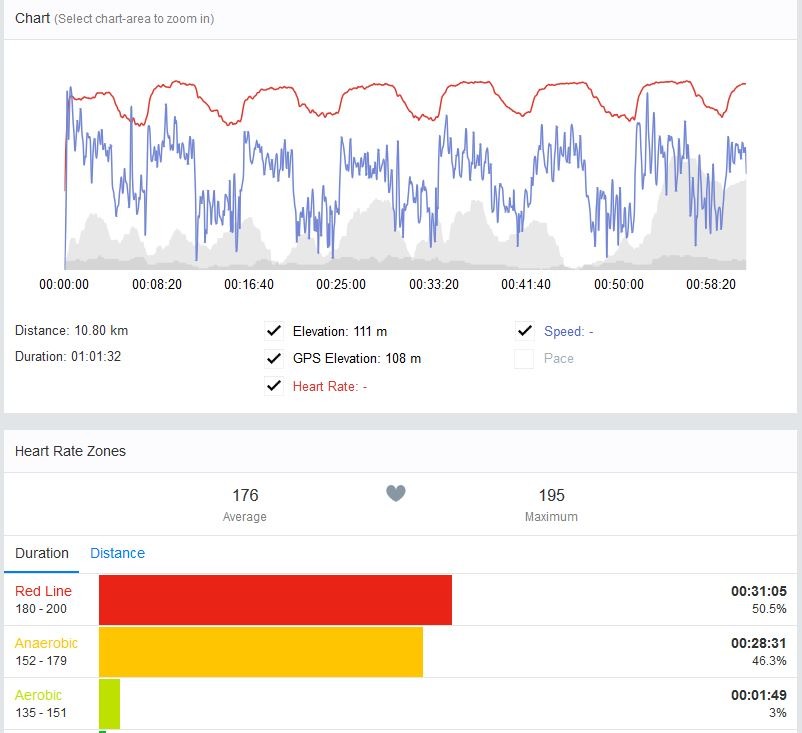Click the red Red Line zone bar
The width and height of the screenshot is (802, 733).
click(x=275, y=599)
